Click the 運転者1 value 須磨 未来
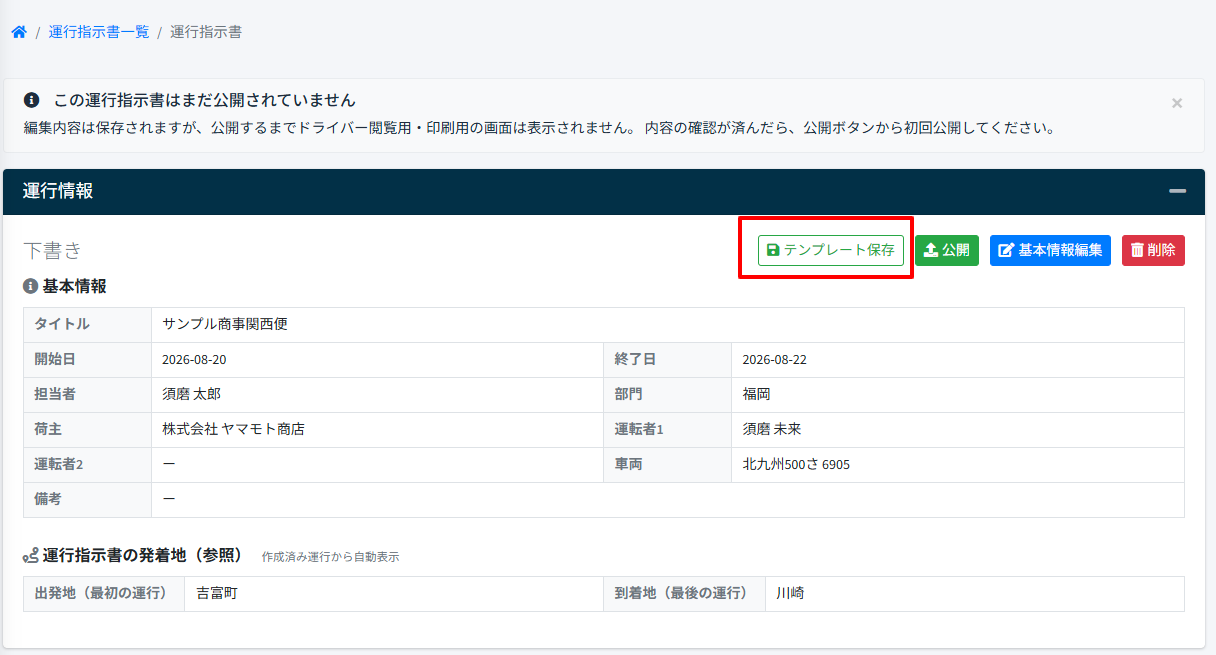 [771, 429]
